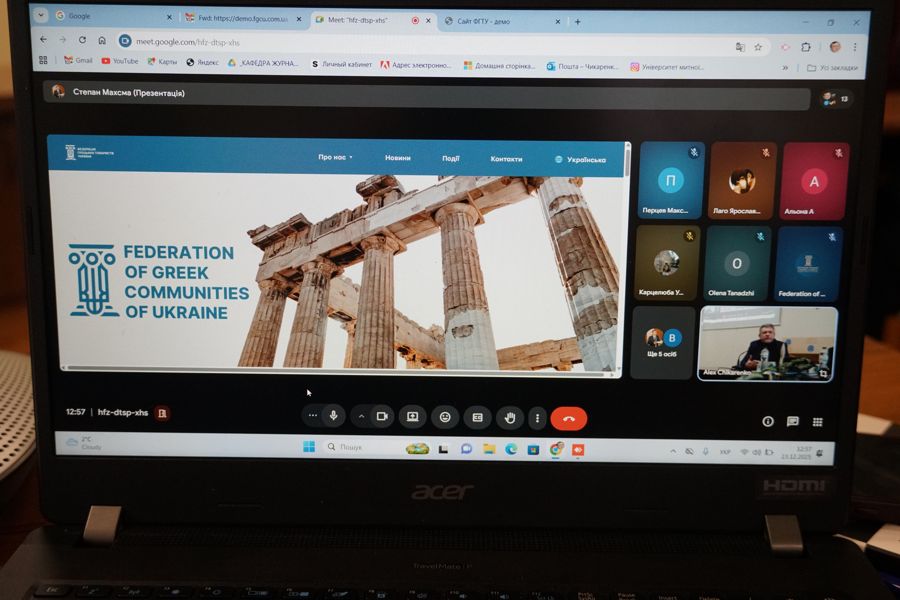Click the Windows taskbar search box
Viewport: 900px width, 600px height.
click(360, 448)
